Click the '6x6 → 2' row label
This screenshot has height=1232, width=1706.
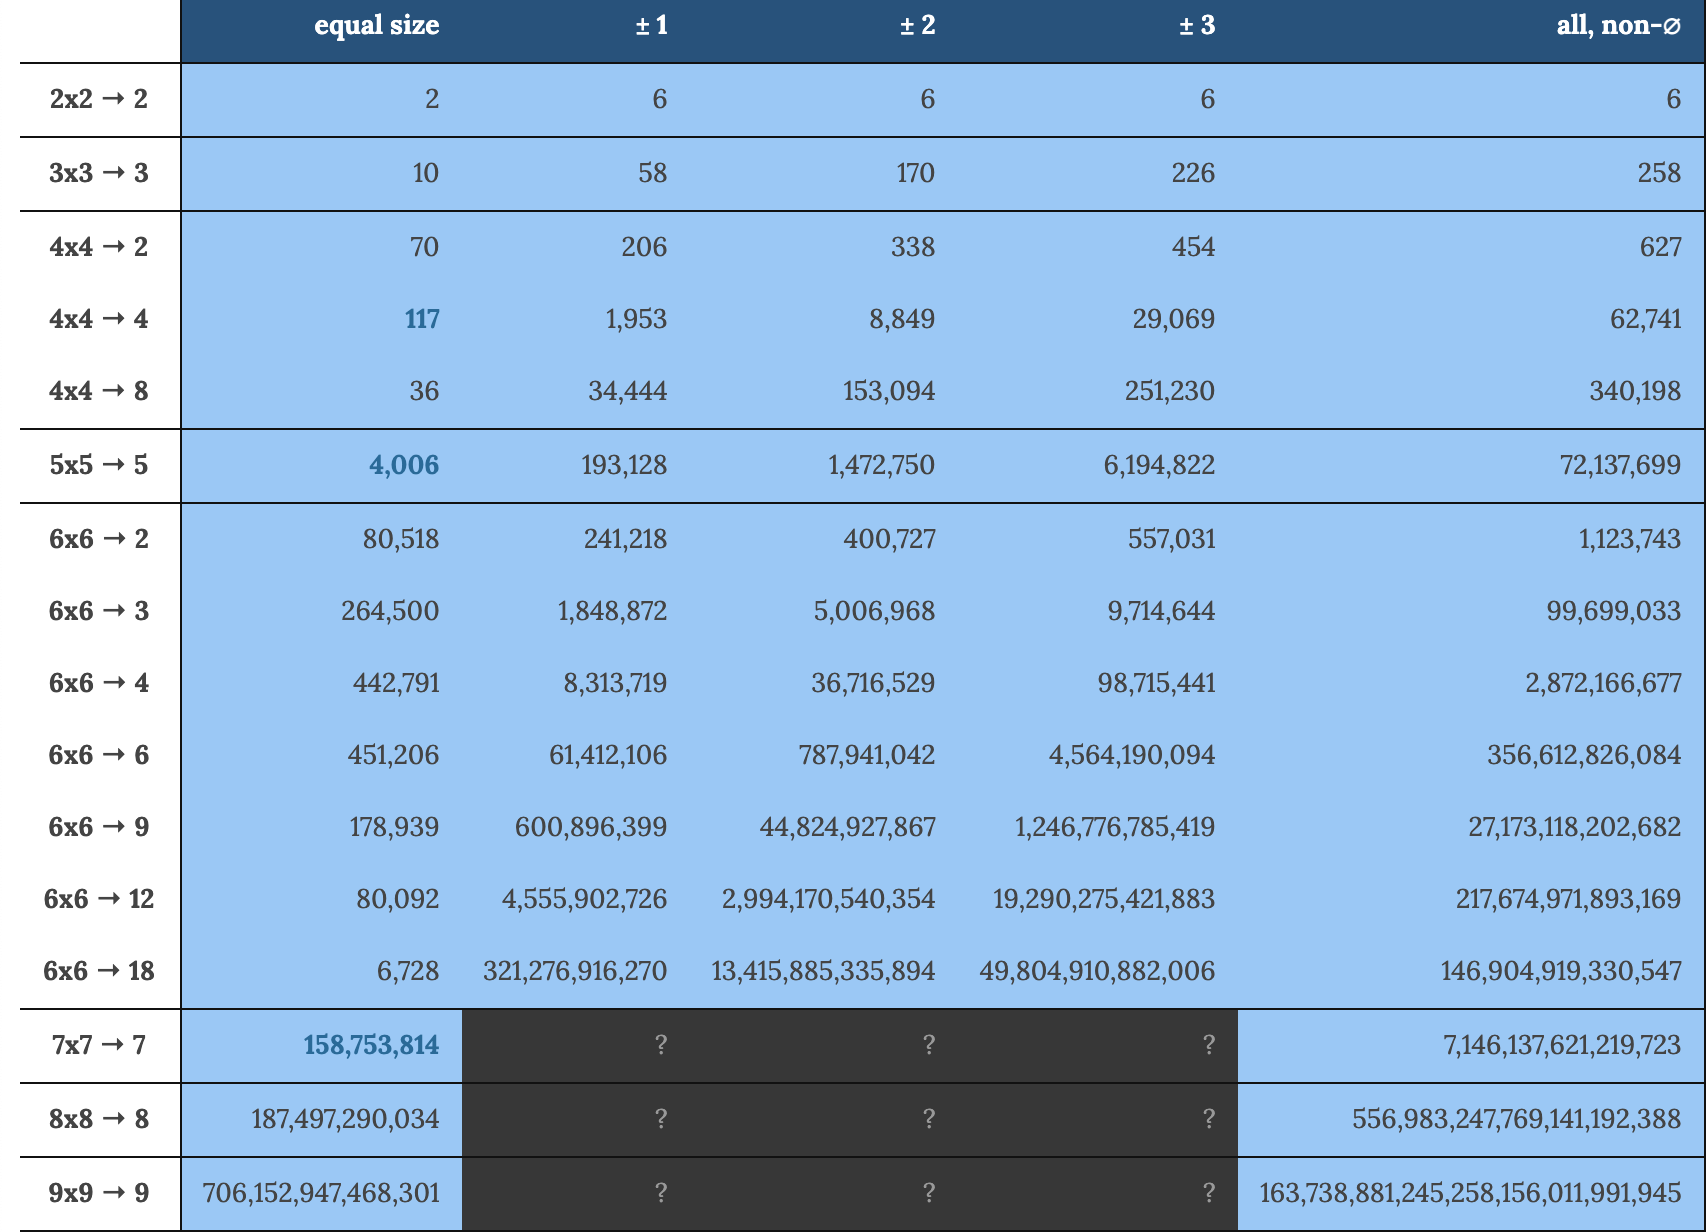pos(99,539)
